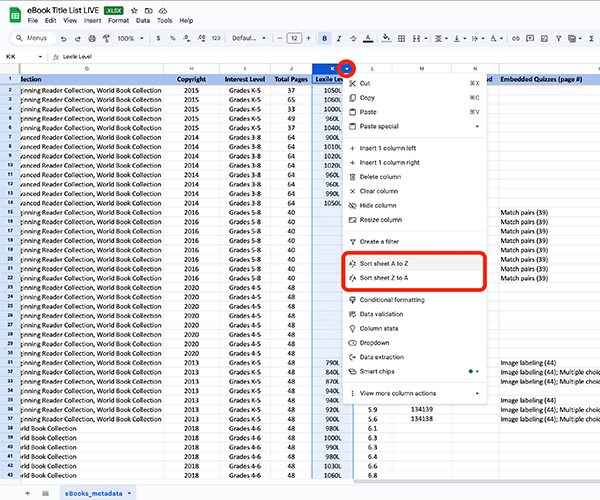Check the cloud save status icon

(x=163, y=10)
